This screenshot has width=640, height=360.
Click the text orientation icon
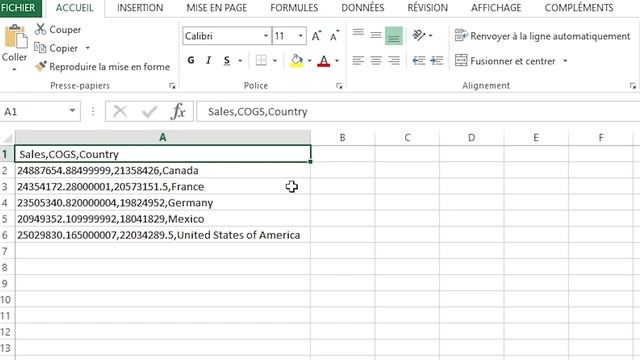pyautogui.click(x=419, y=36)
